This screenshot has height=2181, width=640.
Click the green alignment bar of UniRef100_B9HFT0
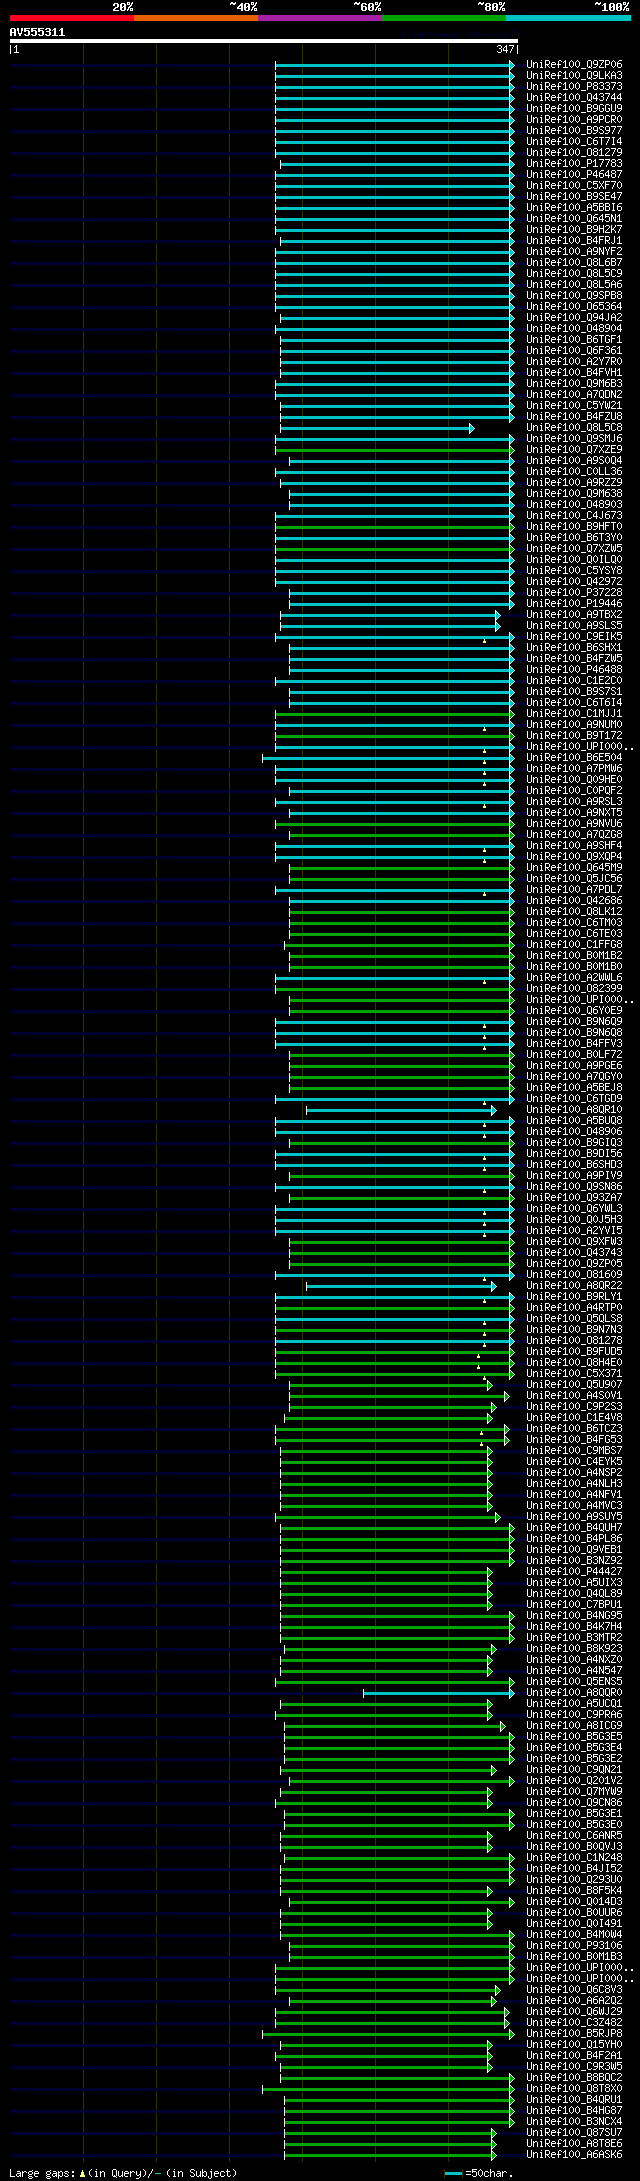pos(395,527)
